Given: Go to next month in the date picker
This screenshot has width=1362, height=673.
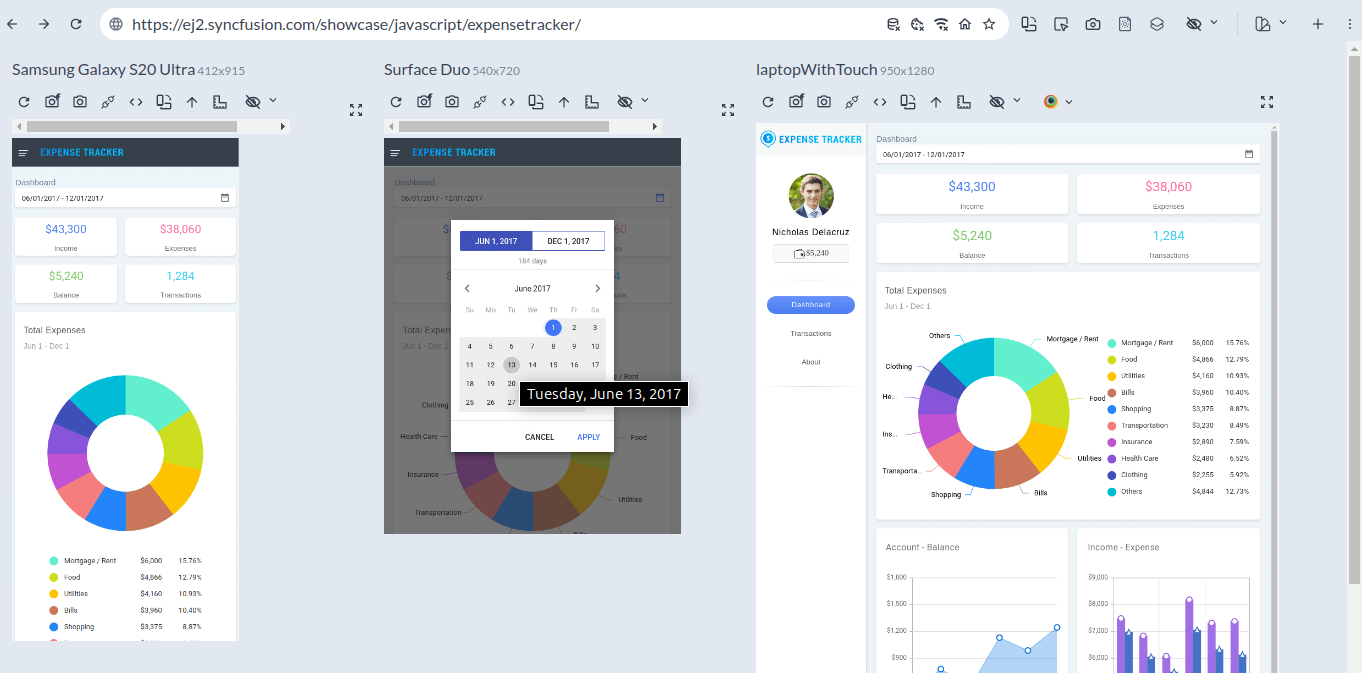Looking at the screenshot, I should pyautogui.click(x=597, y=289).
